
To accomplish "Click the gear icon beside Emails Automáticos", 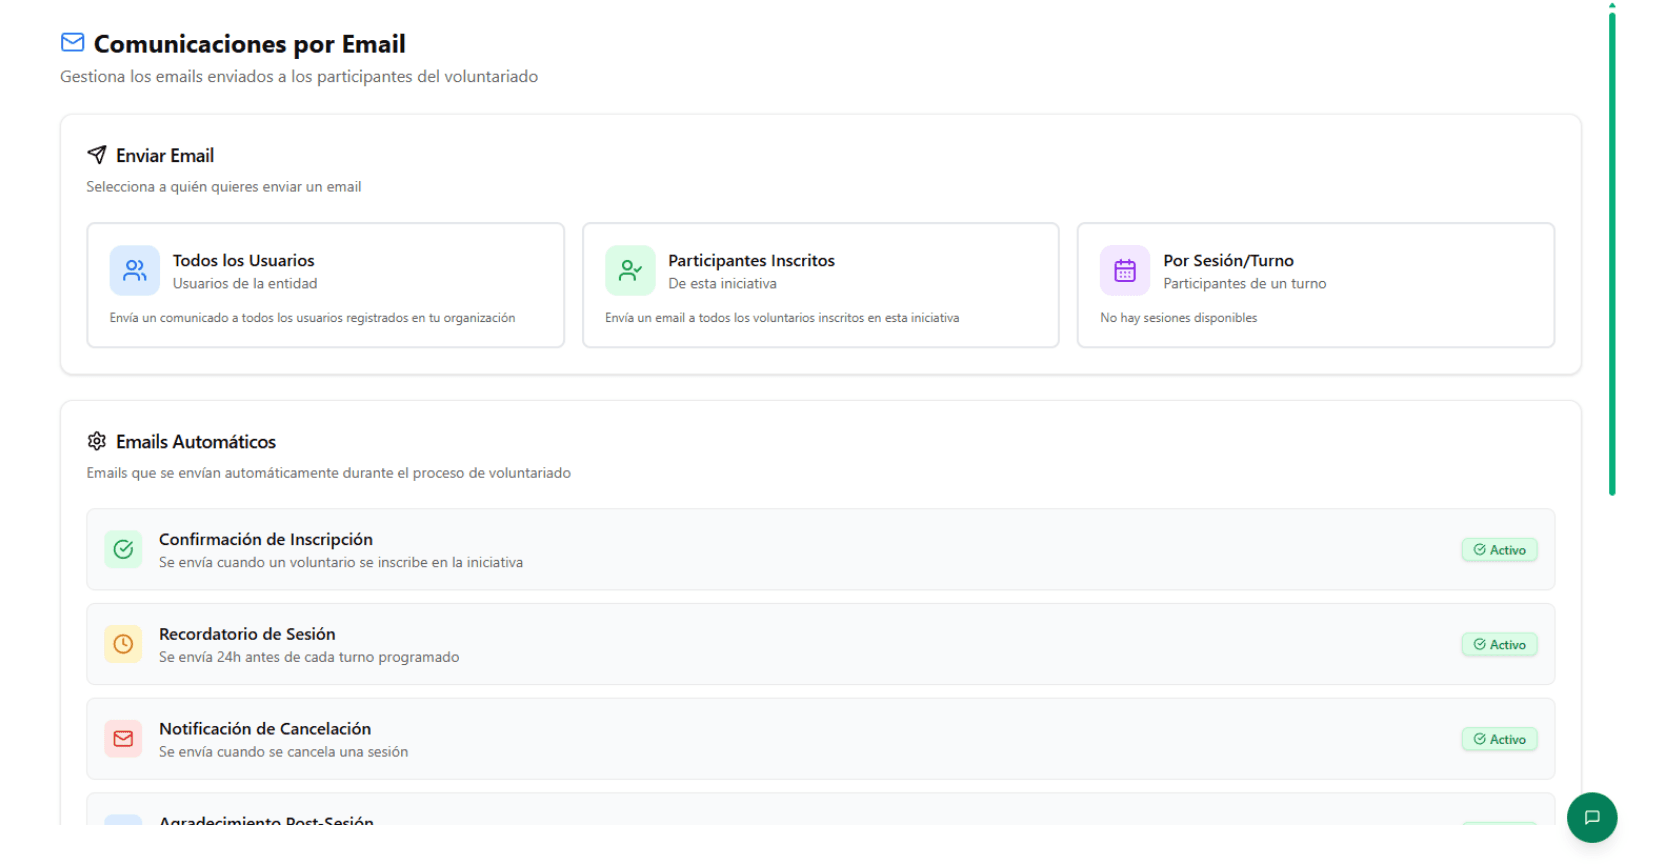I will (x=97, y=441).
